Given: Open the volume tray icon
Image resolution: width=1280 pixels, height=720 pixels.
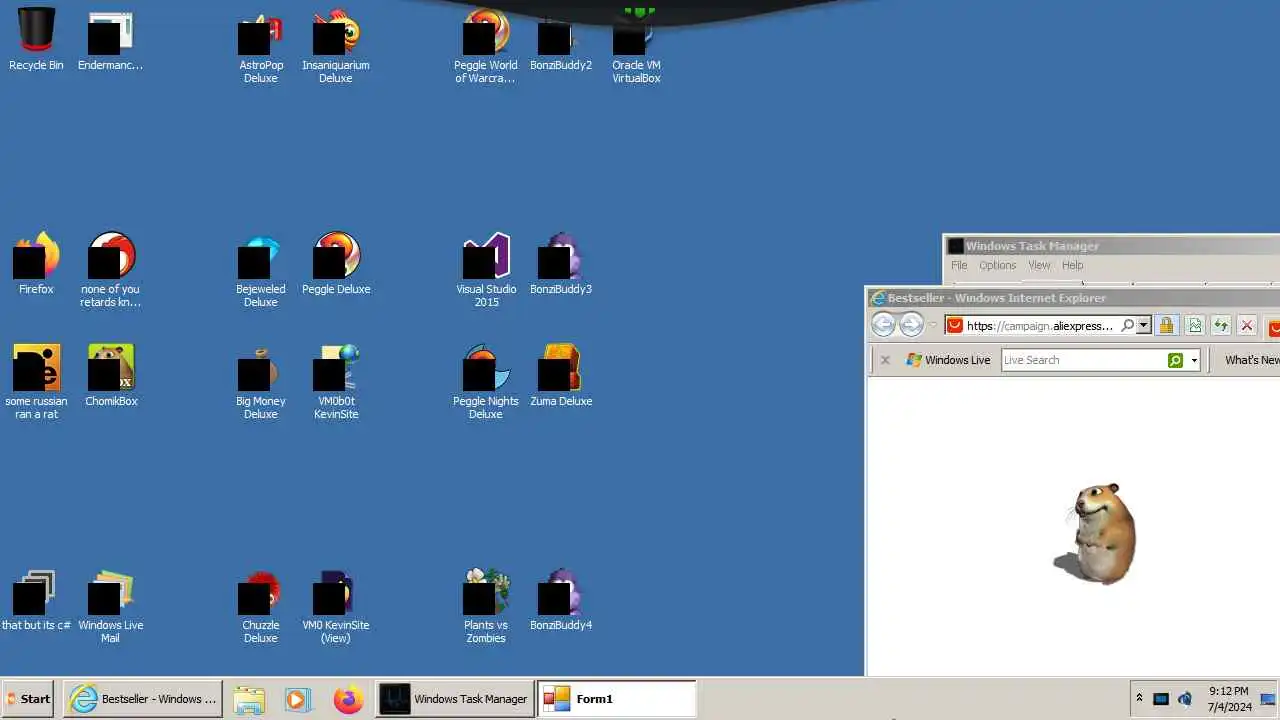Looking at the screenshot, I should (1185, 699).
